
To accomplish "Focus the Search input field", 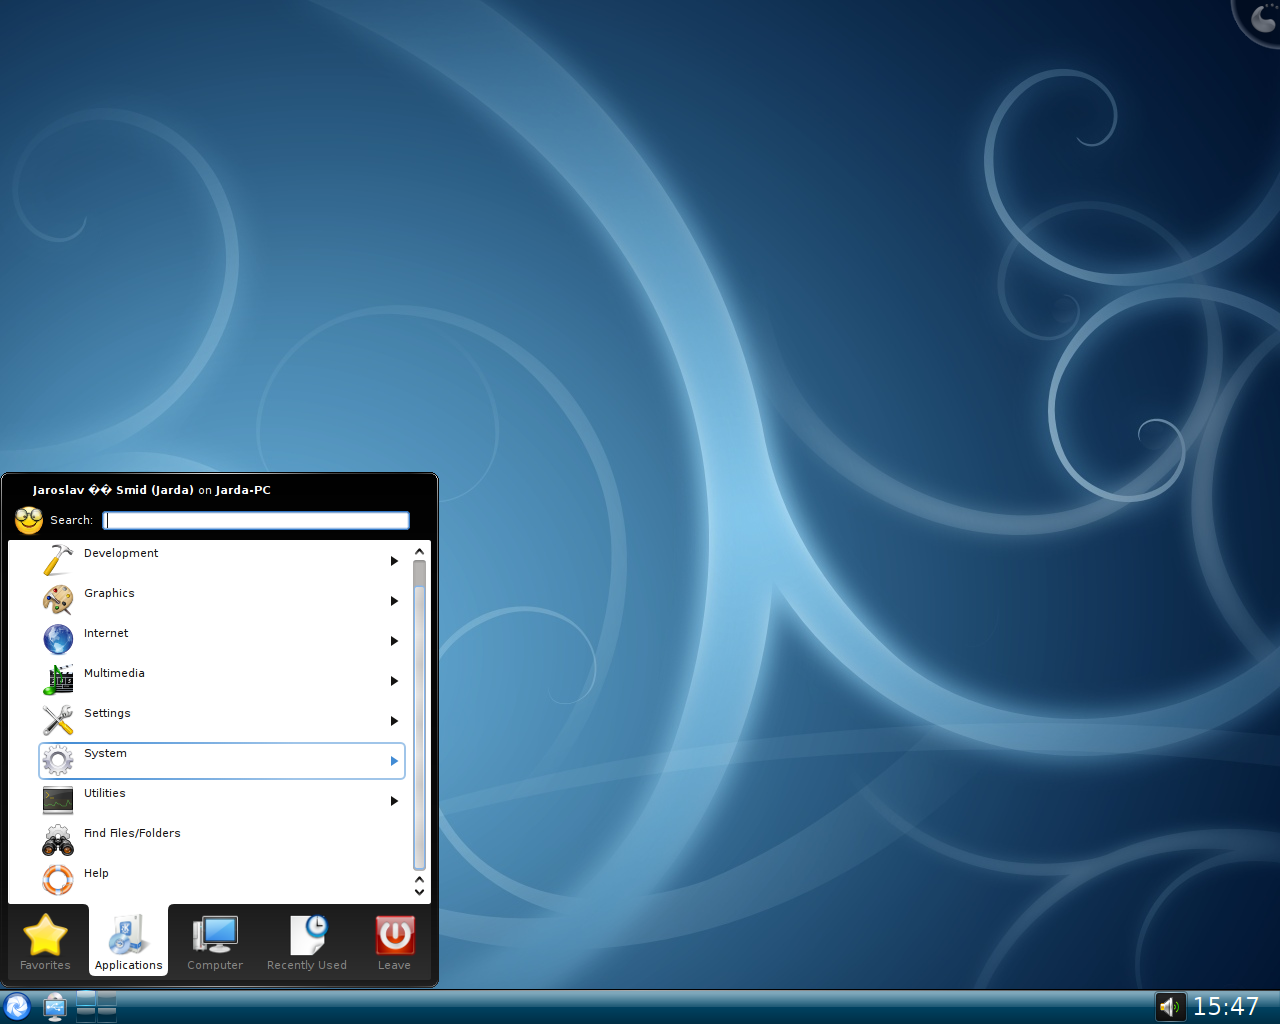I will (256, 520).
